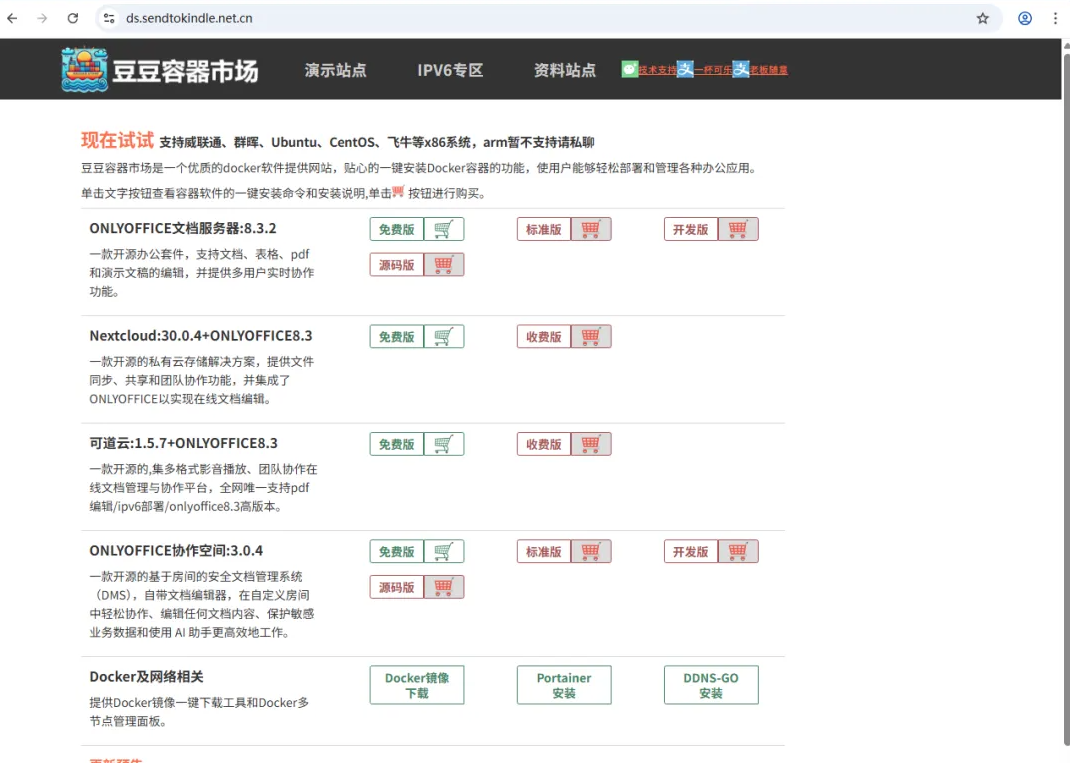Click the DDNS-GO安装 button
The image size is (1070, 763).
[711, 685]
